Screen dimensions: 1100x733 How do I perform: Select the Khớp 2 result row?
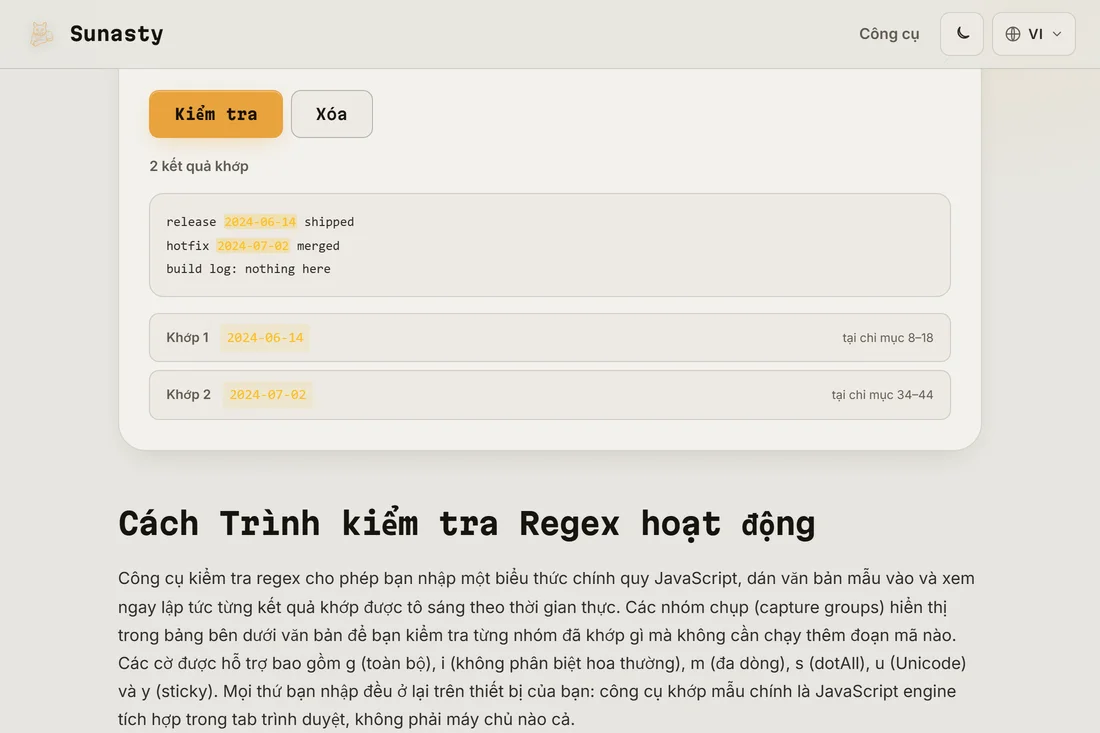(x=549, y=395)
